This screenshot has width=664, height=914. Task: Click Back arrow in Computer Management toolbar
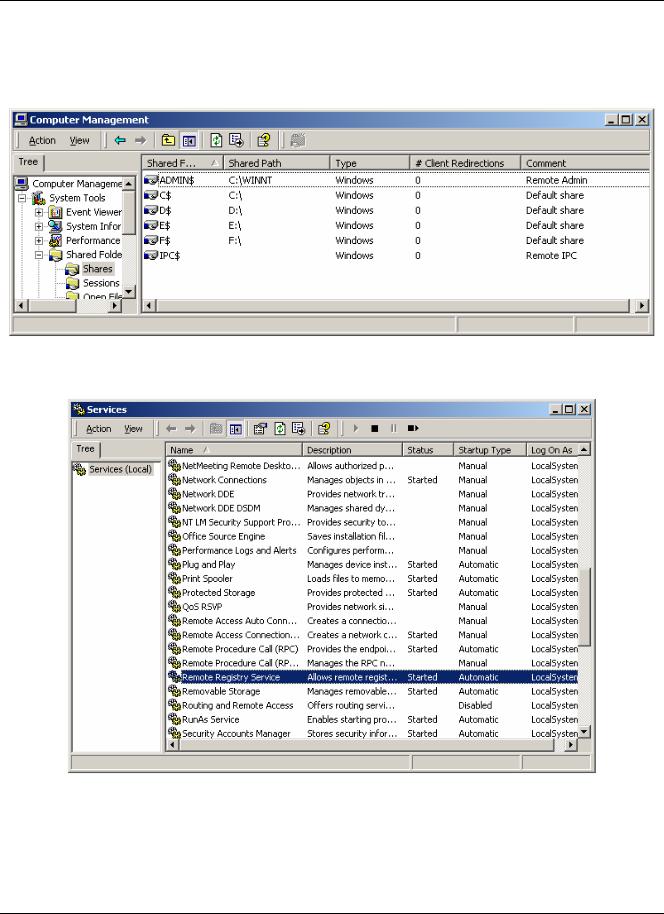pos(120,140)
